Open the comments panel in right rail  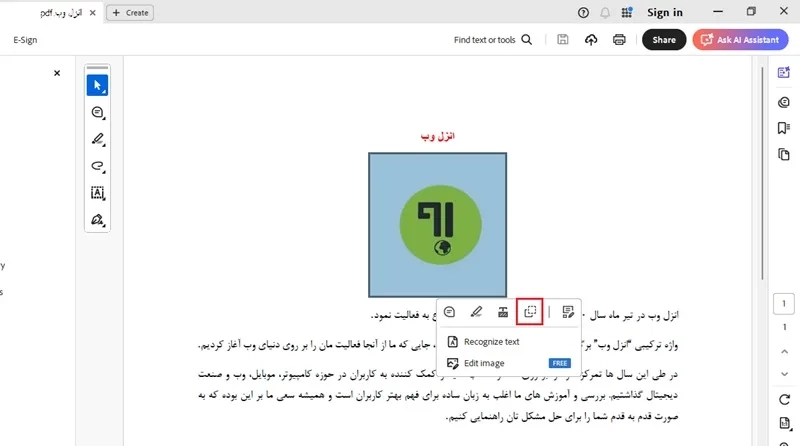coord(784,102)
